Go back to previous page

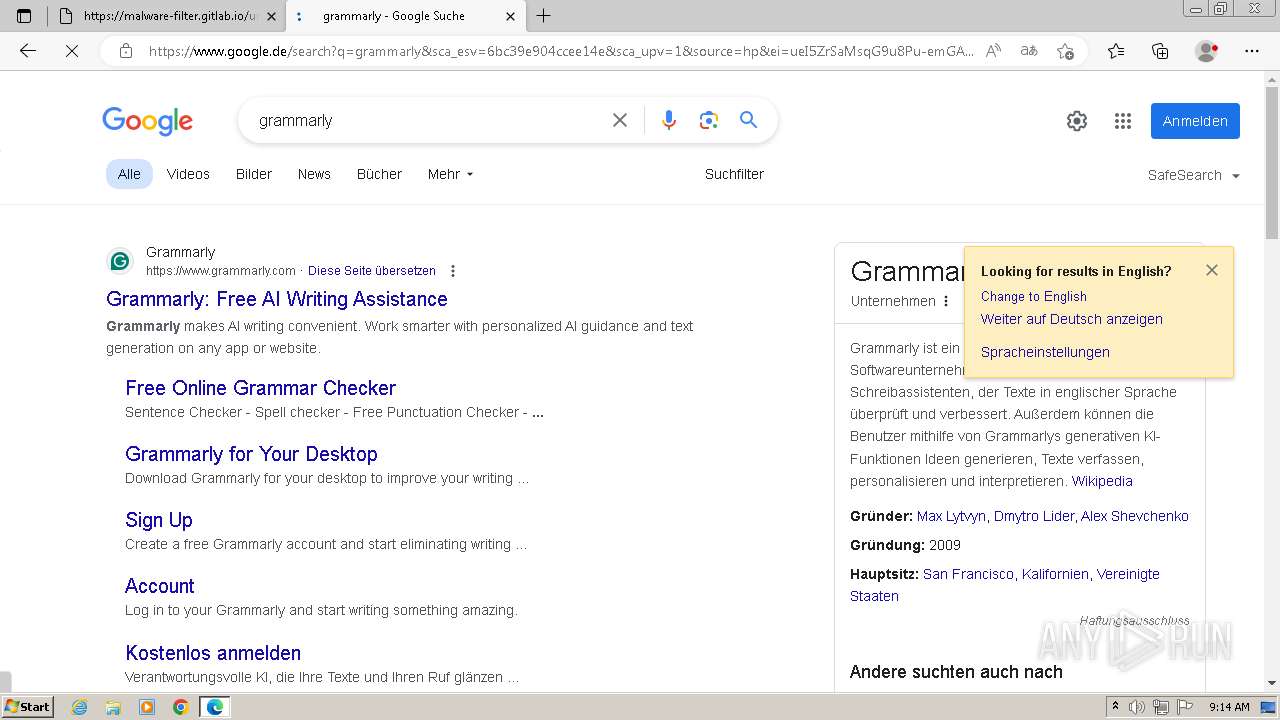tap(28, 51)
